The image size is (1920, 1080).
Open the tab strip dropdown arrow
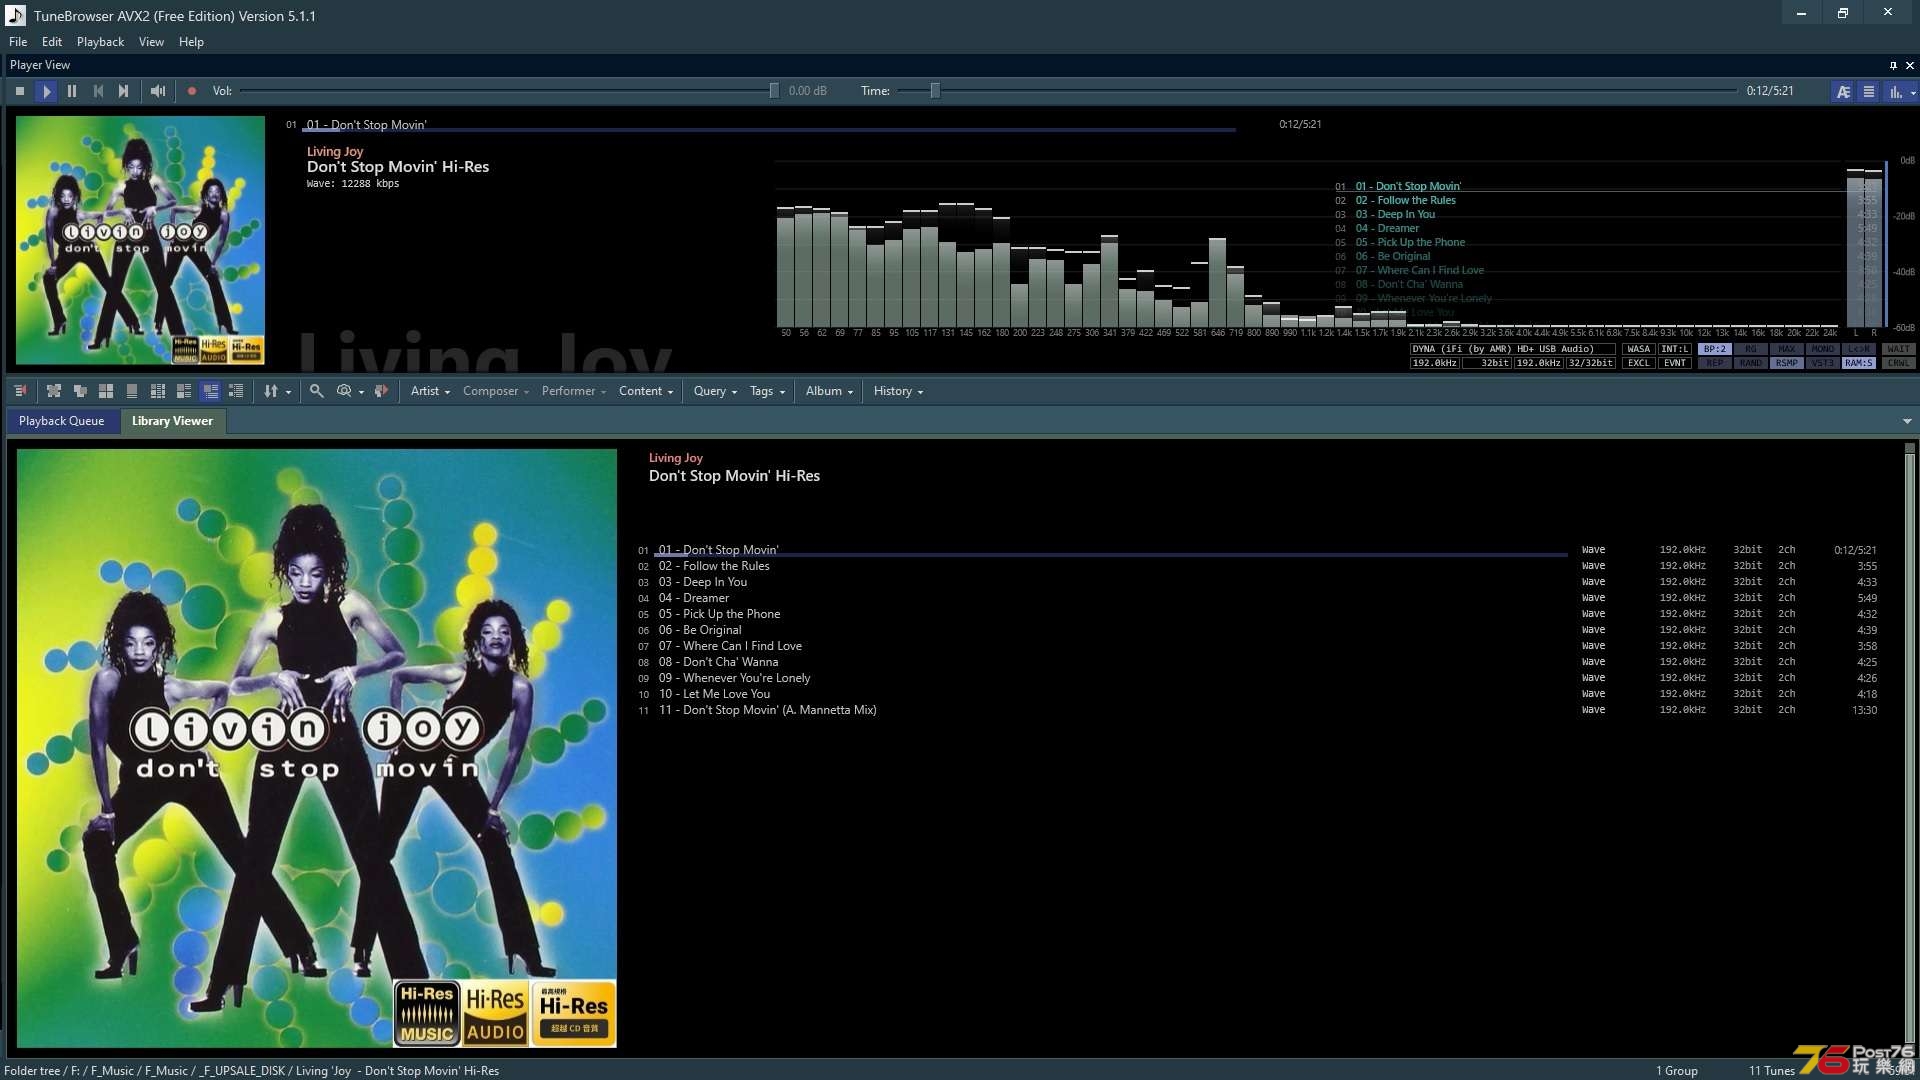pyautogui.click(x=1907, y=422)
